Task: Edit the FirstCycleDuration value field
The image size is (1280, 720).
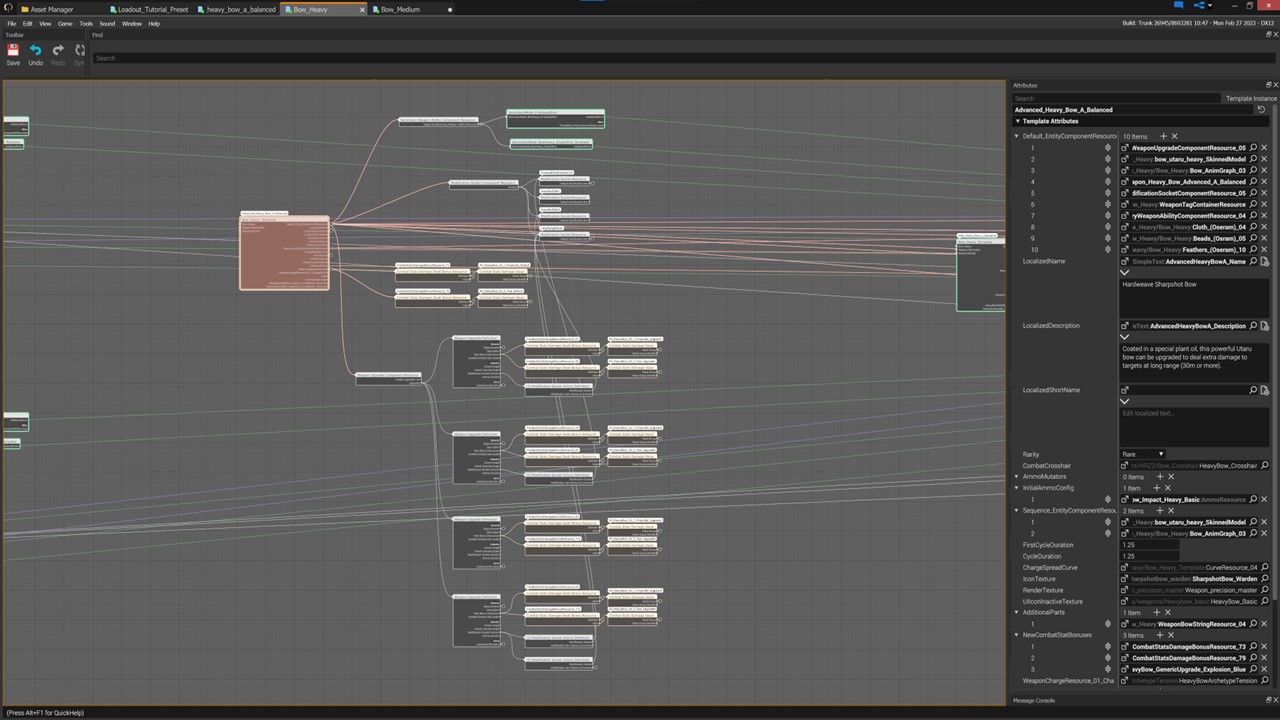Action: tap(1150, 545)
